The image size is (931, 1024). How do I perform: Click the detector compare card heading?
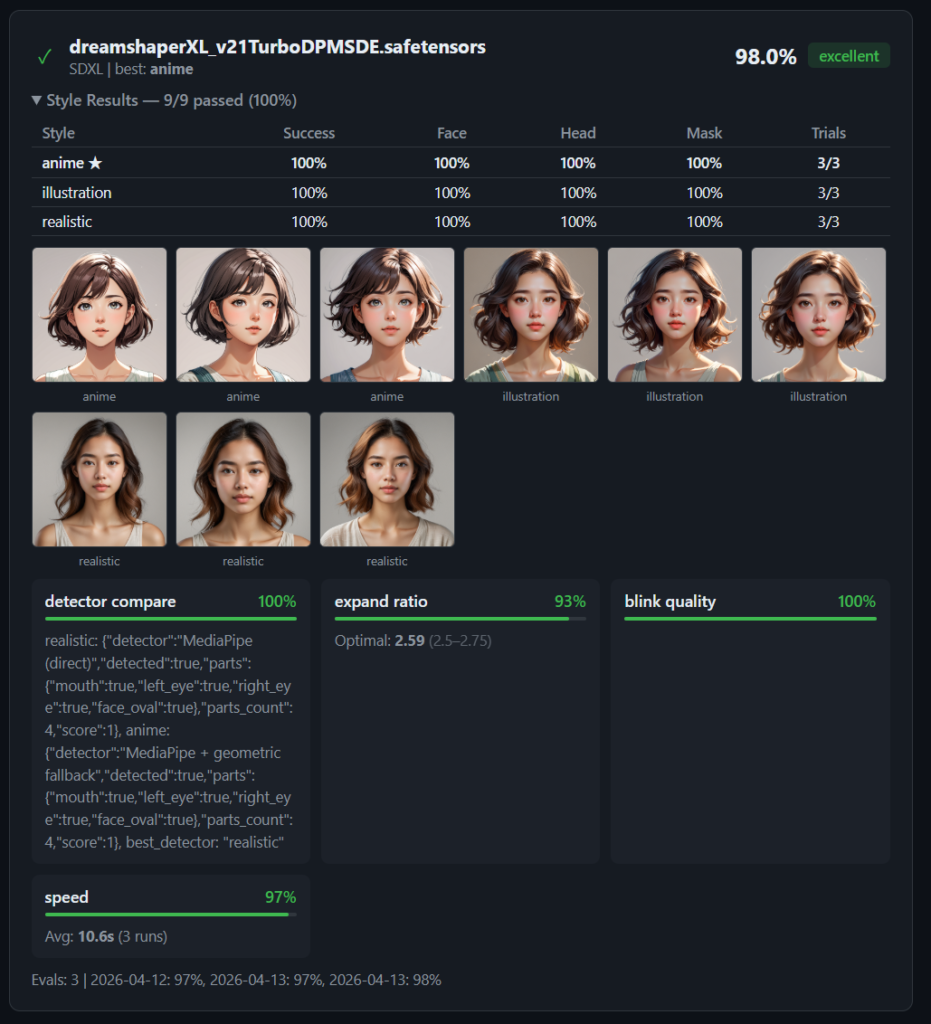point(110,602)
